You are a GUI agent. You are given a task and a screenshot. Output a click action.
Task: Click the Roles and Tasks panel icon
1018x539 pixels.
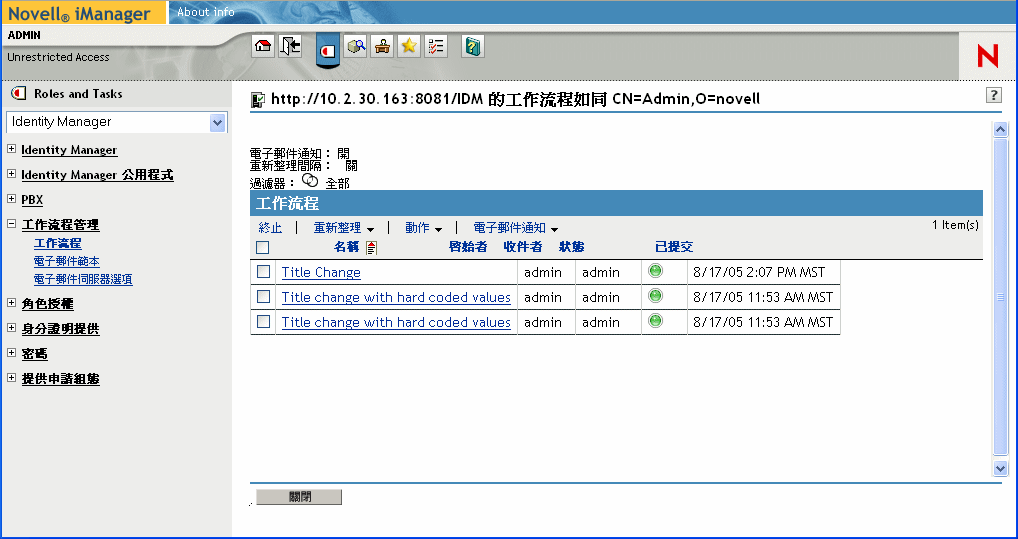pos(18,94)
